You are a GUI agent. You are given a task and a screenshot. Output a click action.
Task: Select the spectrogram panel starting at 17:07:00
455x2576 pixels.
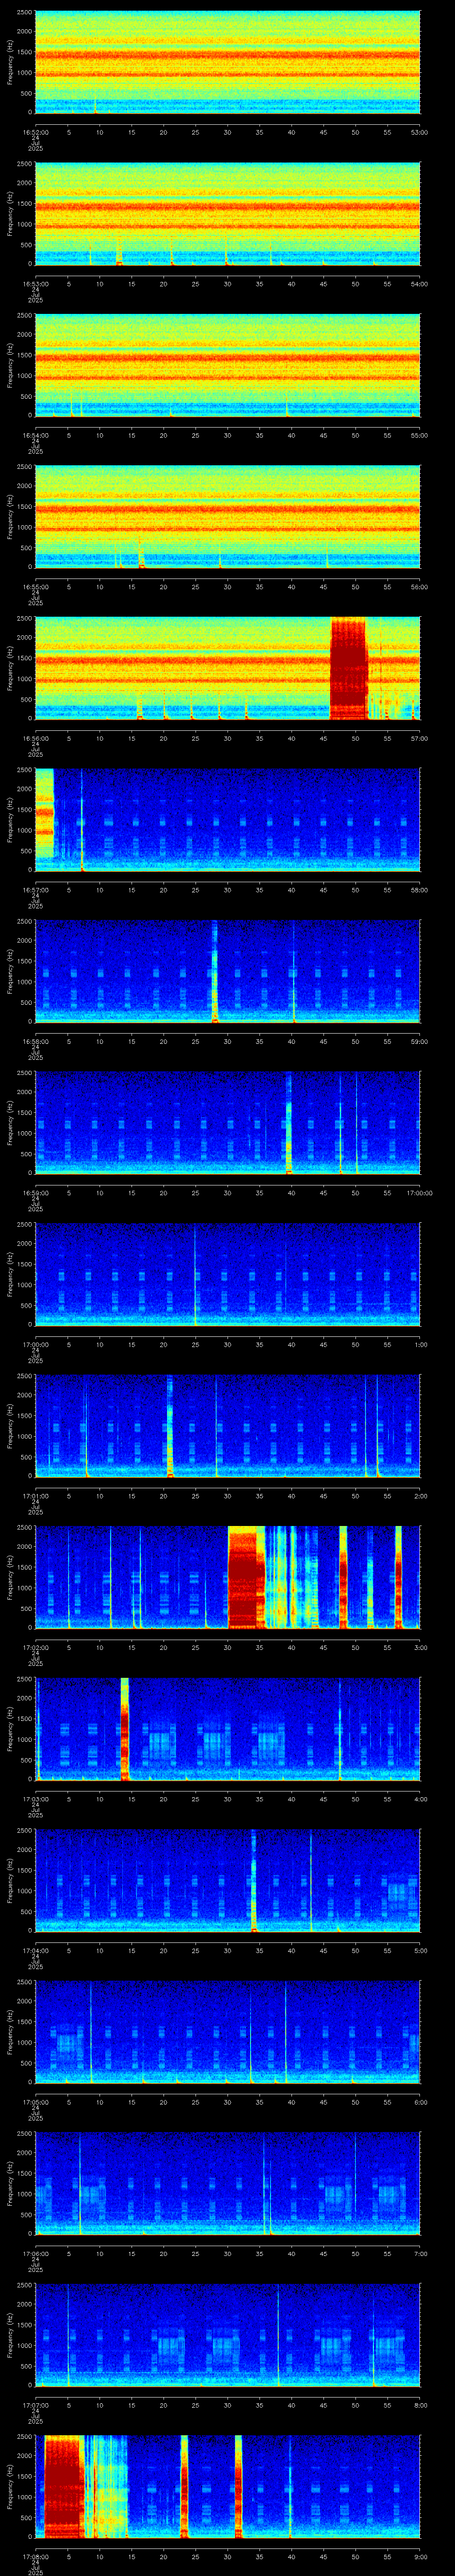[x=227, y=2335]
